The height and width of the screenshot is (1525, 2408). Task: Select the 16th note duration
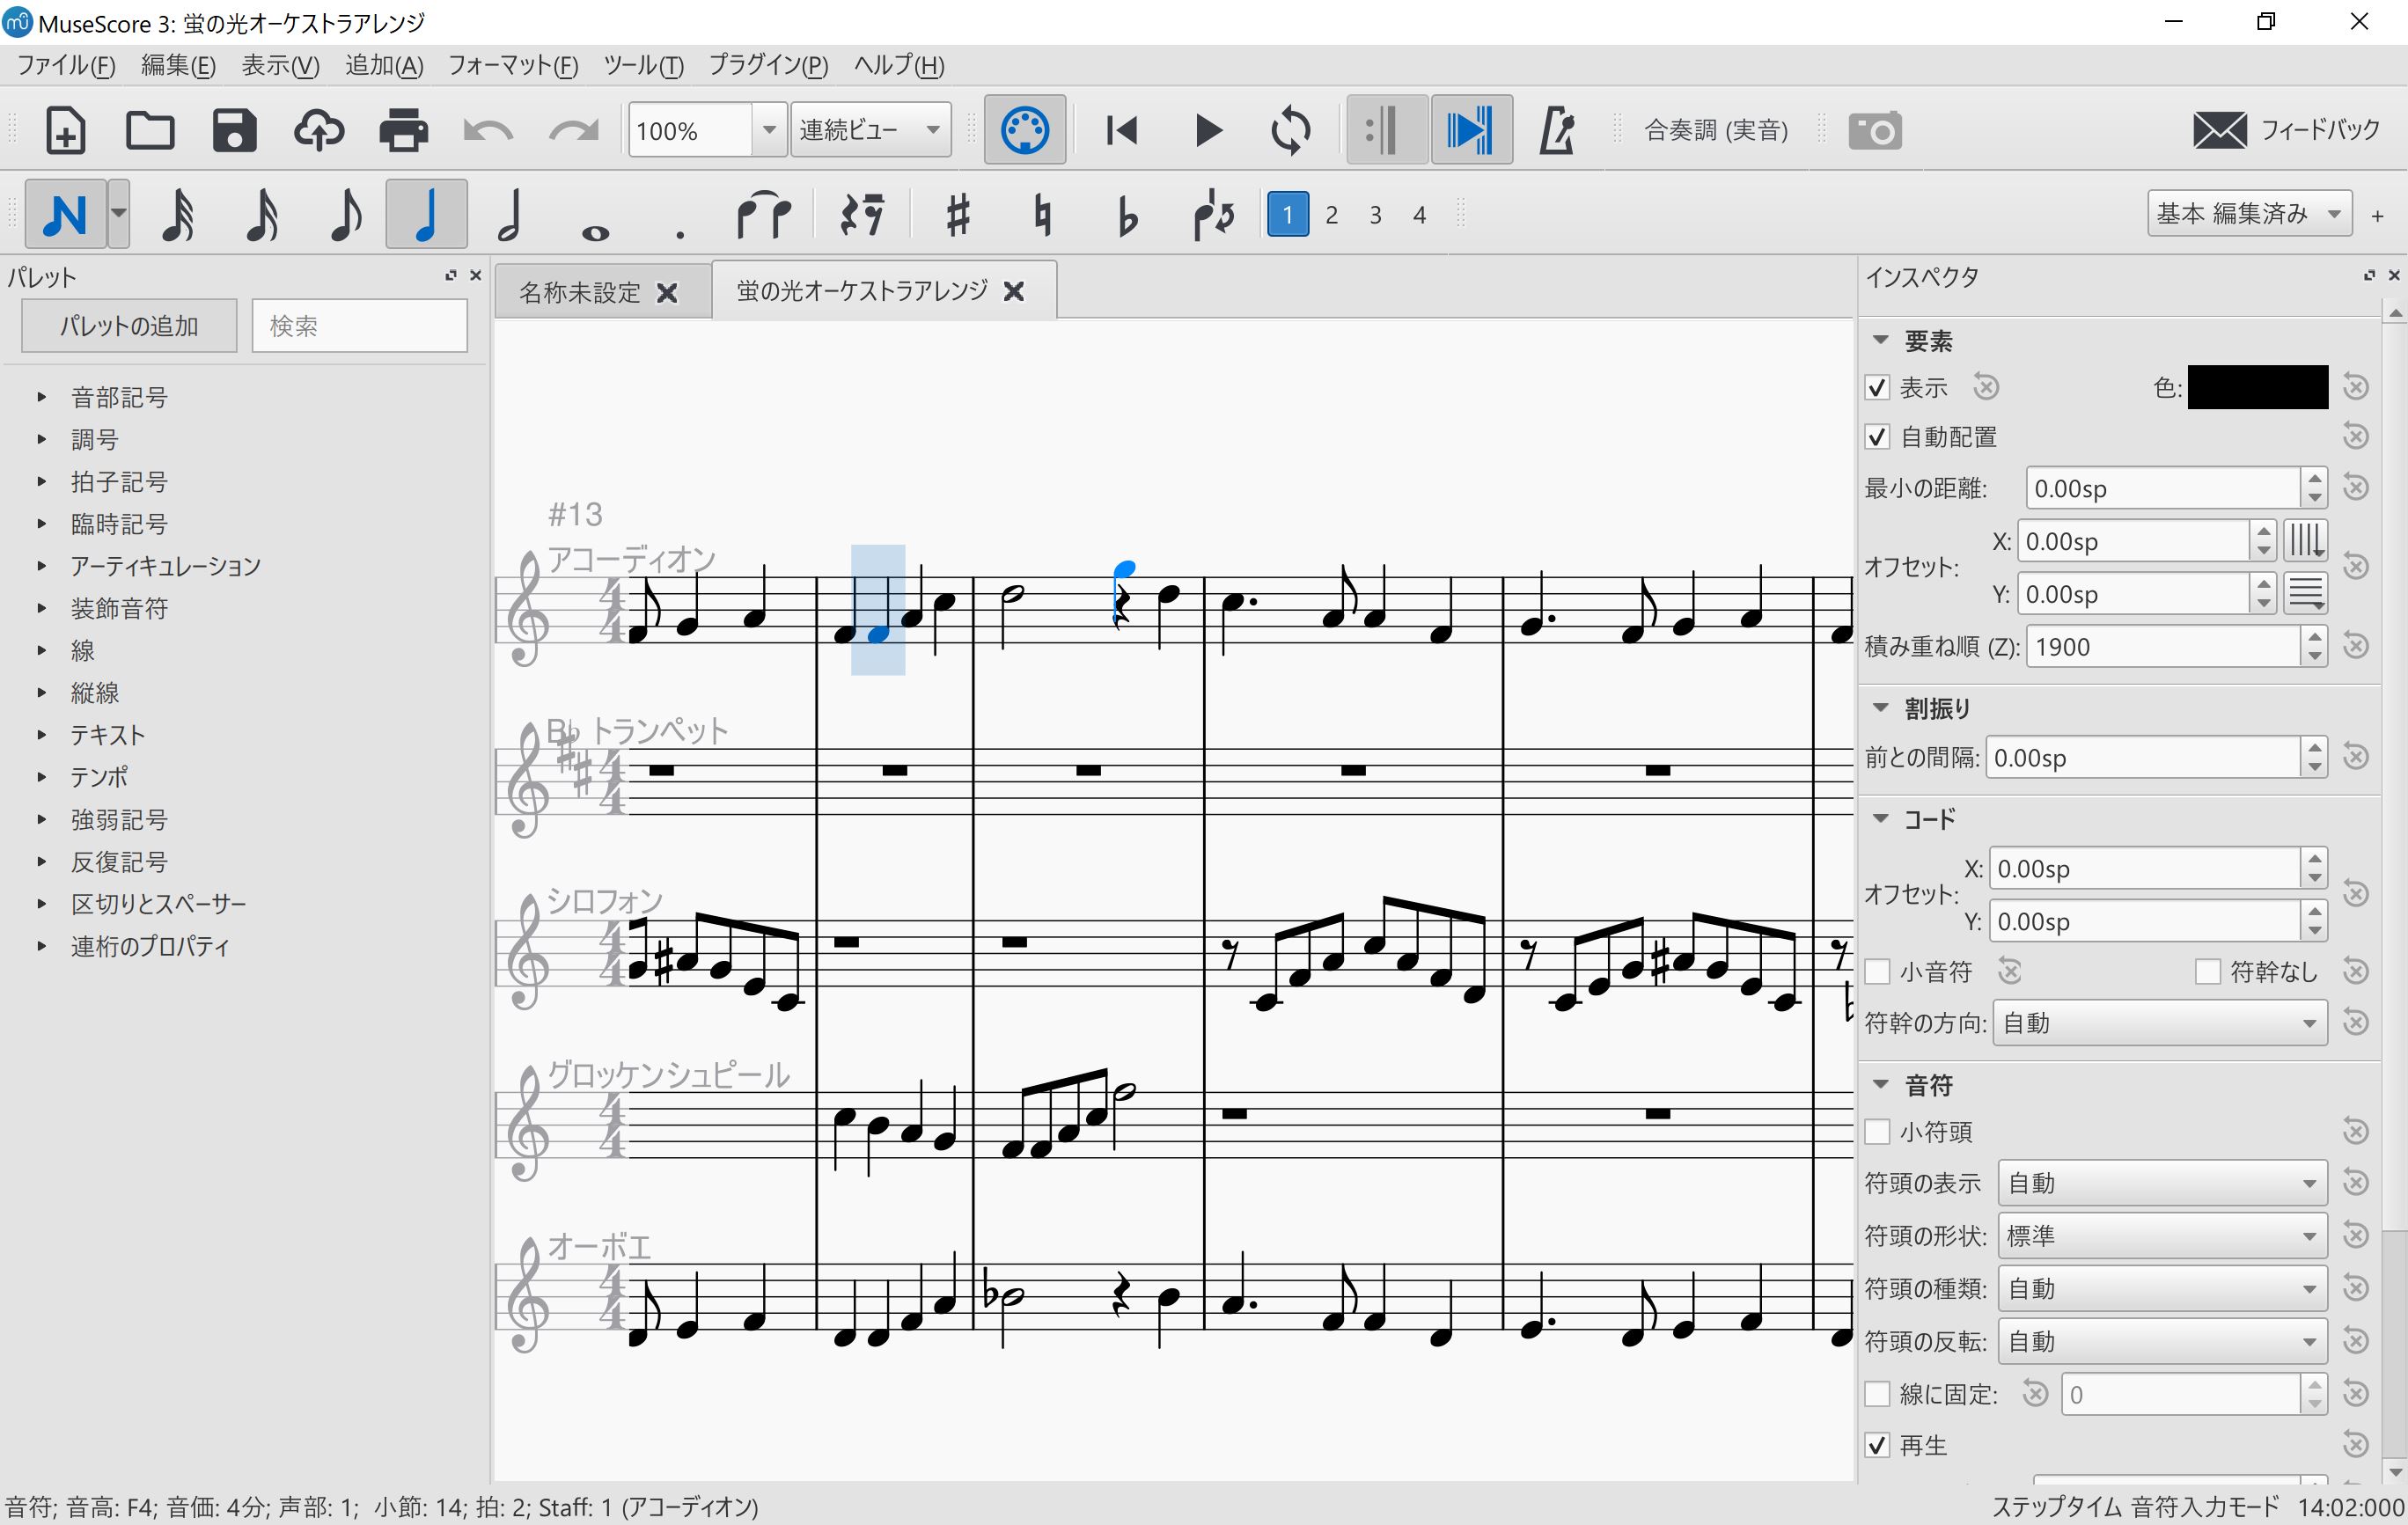(x=262, y=214)
